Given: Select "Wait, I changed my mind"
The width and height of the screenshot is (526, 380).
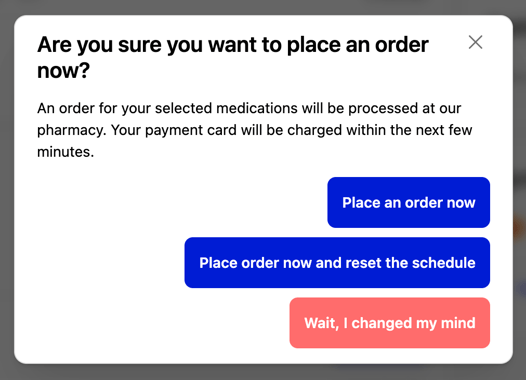Looking at the screenshot, I should 390,323.
